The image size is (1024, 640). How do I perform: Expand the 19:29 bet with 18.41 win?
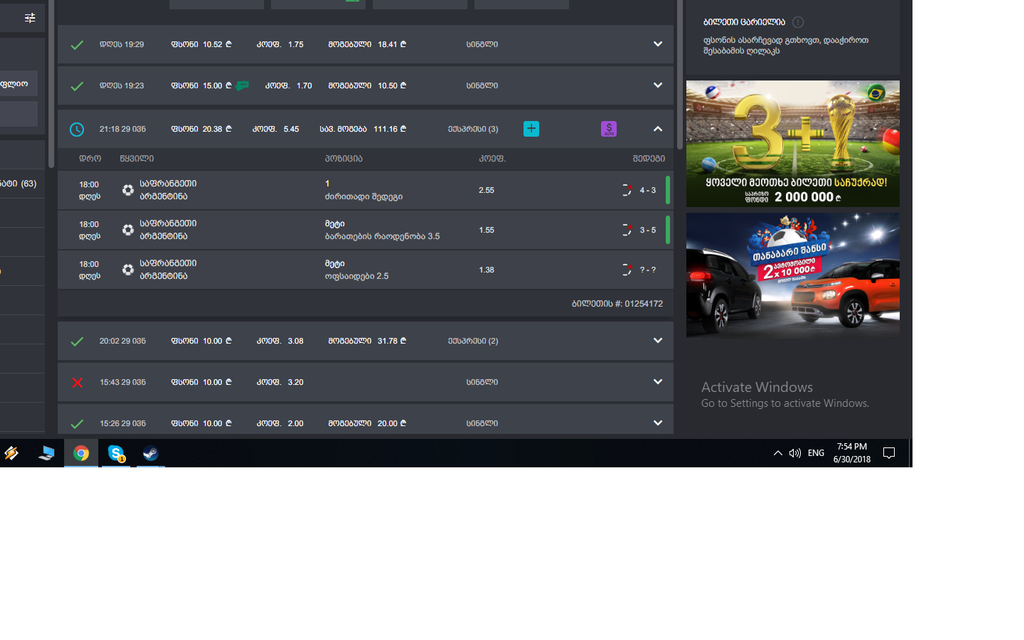click(658, 44)
